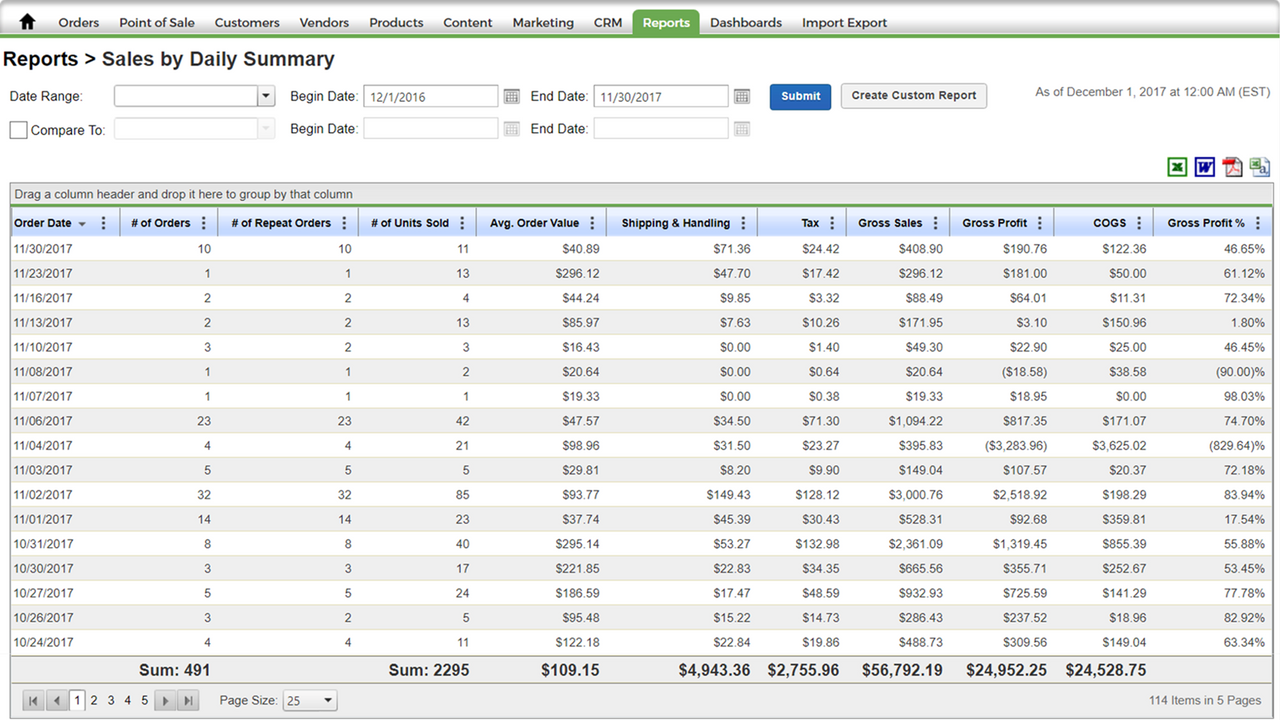Go to the Home icon
The width and height of the screenshot is (1280, 720).
pos(27,21)
